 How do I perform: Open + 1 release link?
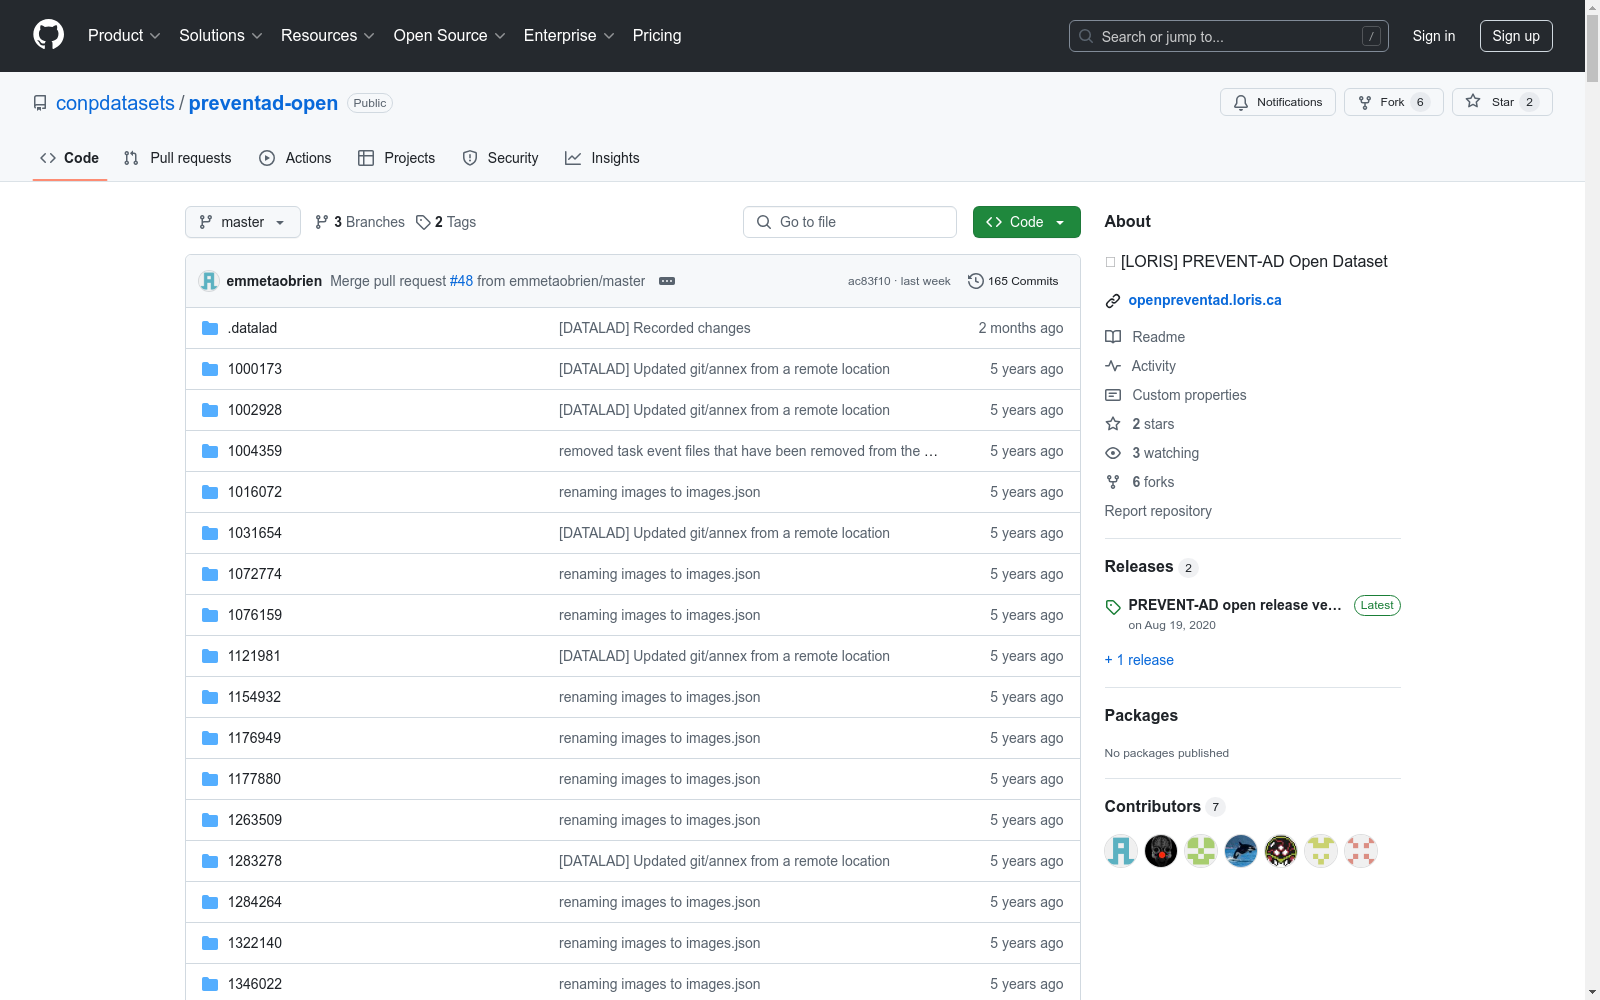[x=1139, y=660]
